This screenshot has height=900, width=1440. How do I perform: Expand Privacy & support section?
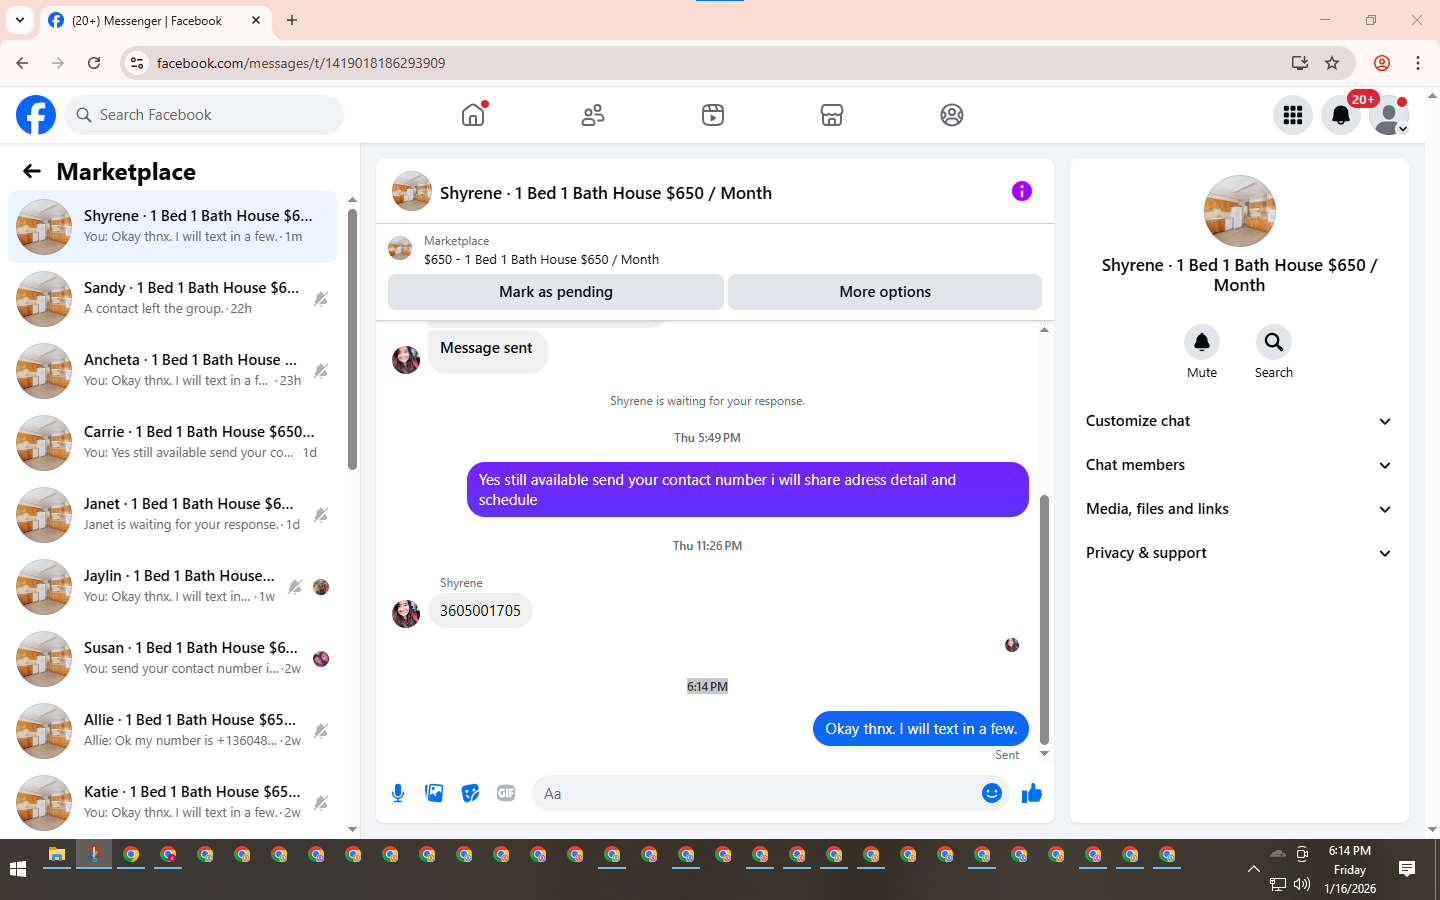1239,553
